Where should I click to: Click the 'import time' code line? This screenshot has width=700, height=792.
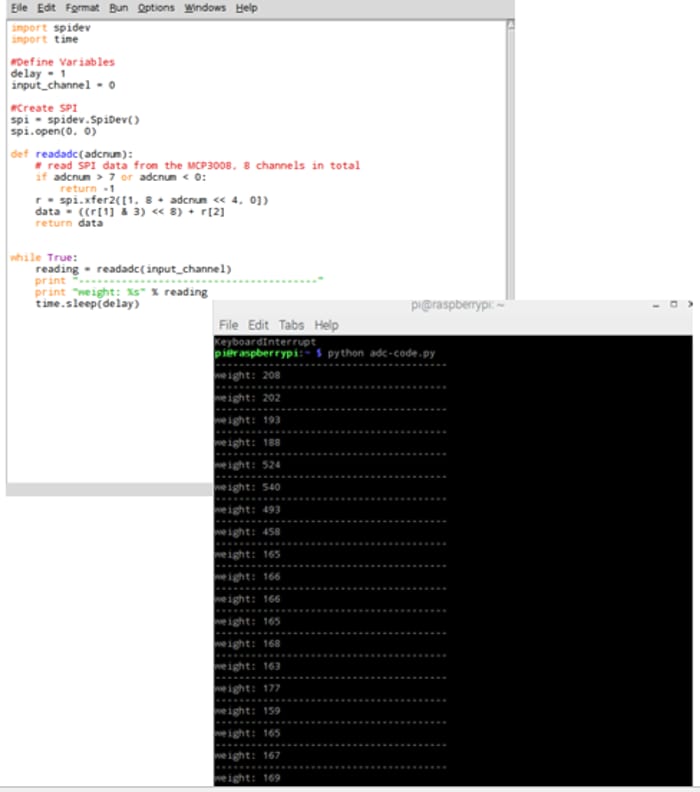(44, 39)
